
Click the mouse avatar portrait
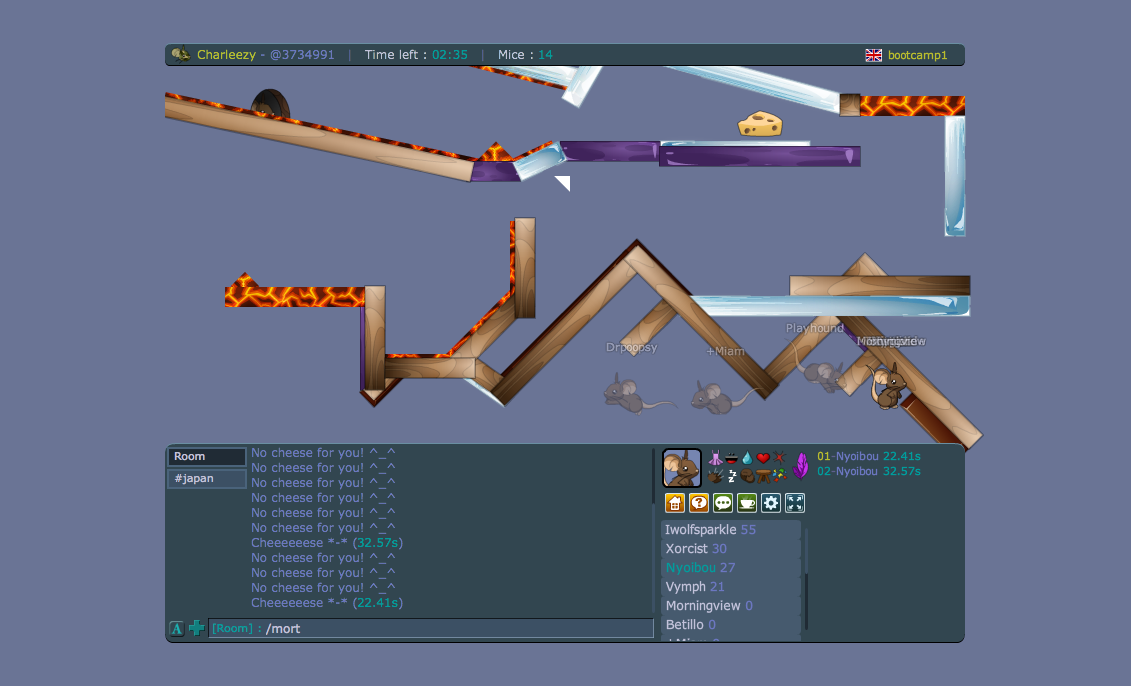[x=682, y=468]
